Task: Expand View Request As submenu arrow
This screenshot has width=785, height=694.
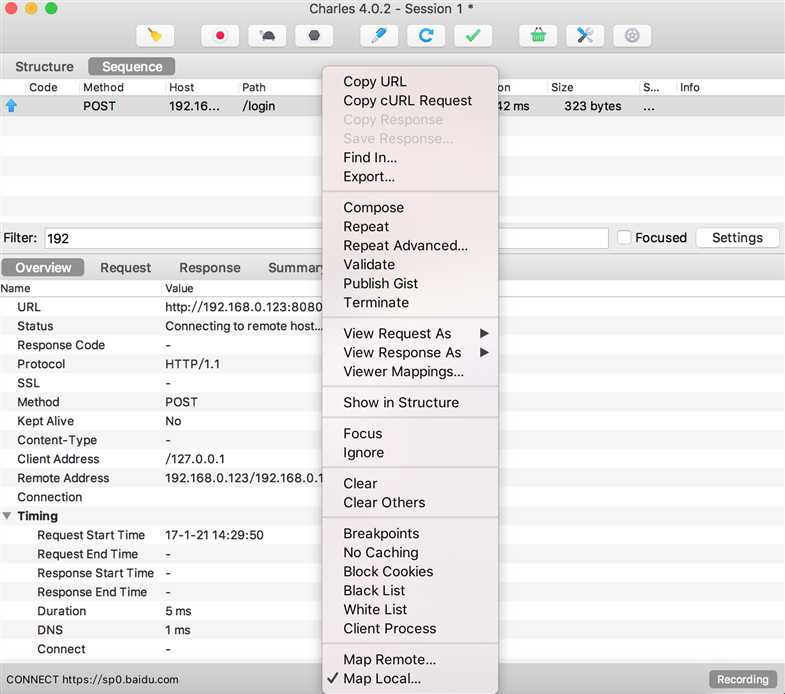Action: point(484,333)
